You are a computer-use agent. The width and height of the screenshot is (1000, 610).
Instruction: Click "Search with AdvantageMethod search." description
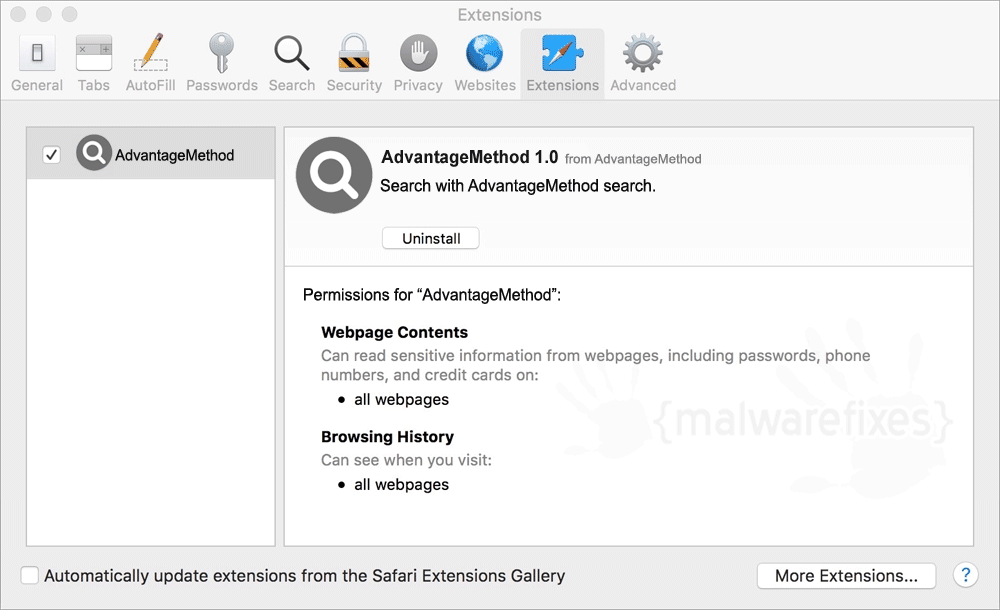[x=518, y=186]
